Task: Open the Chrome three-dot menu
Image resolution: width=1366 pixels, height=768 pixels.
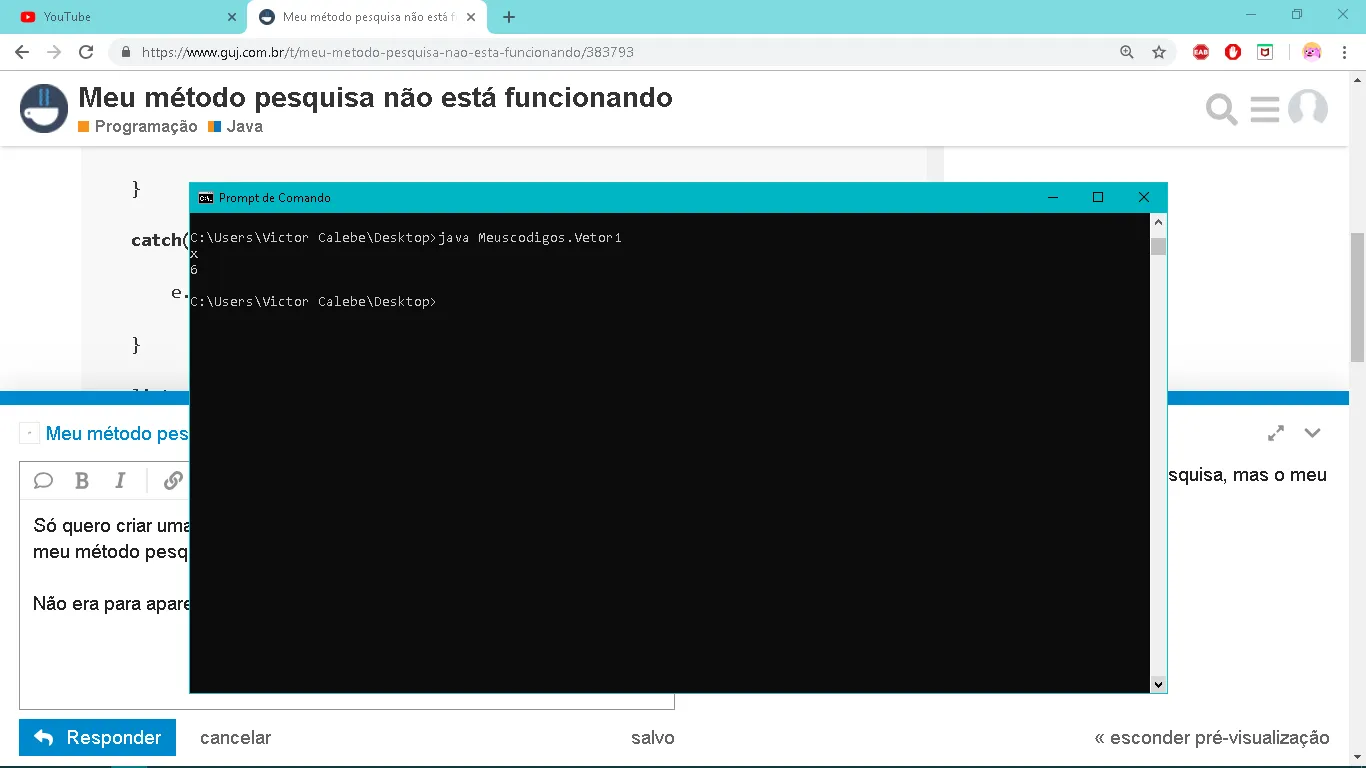Action: (1344, 52)
